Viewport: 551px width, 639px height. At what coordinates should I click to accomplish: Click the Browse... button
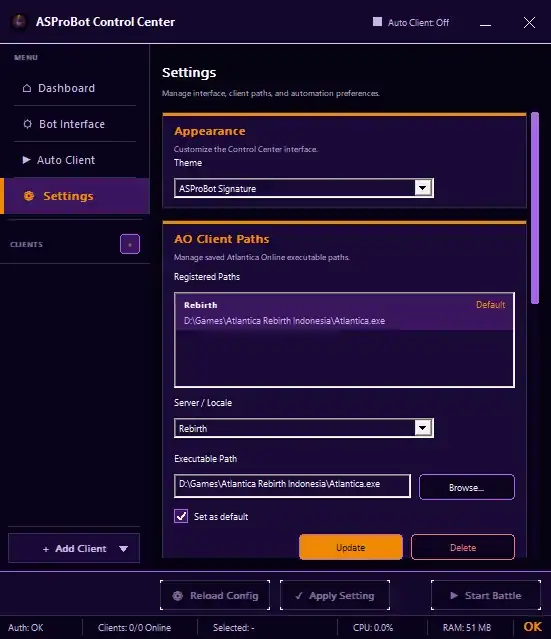(x=467, y=487)
